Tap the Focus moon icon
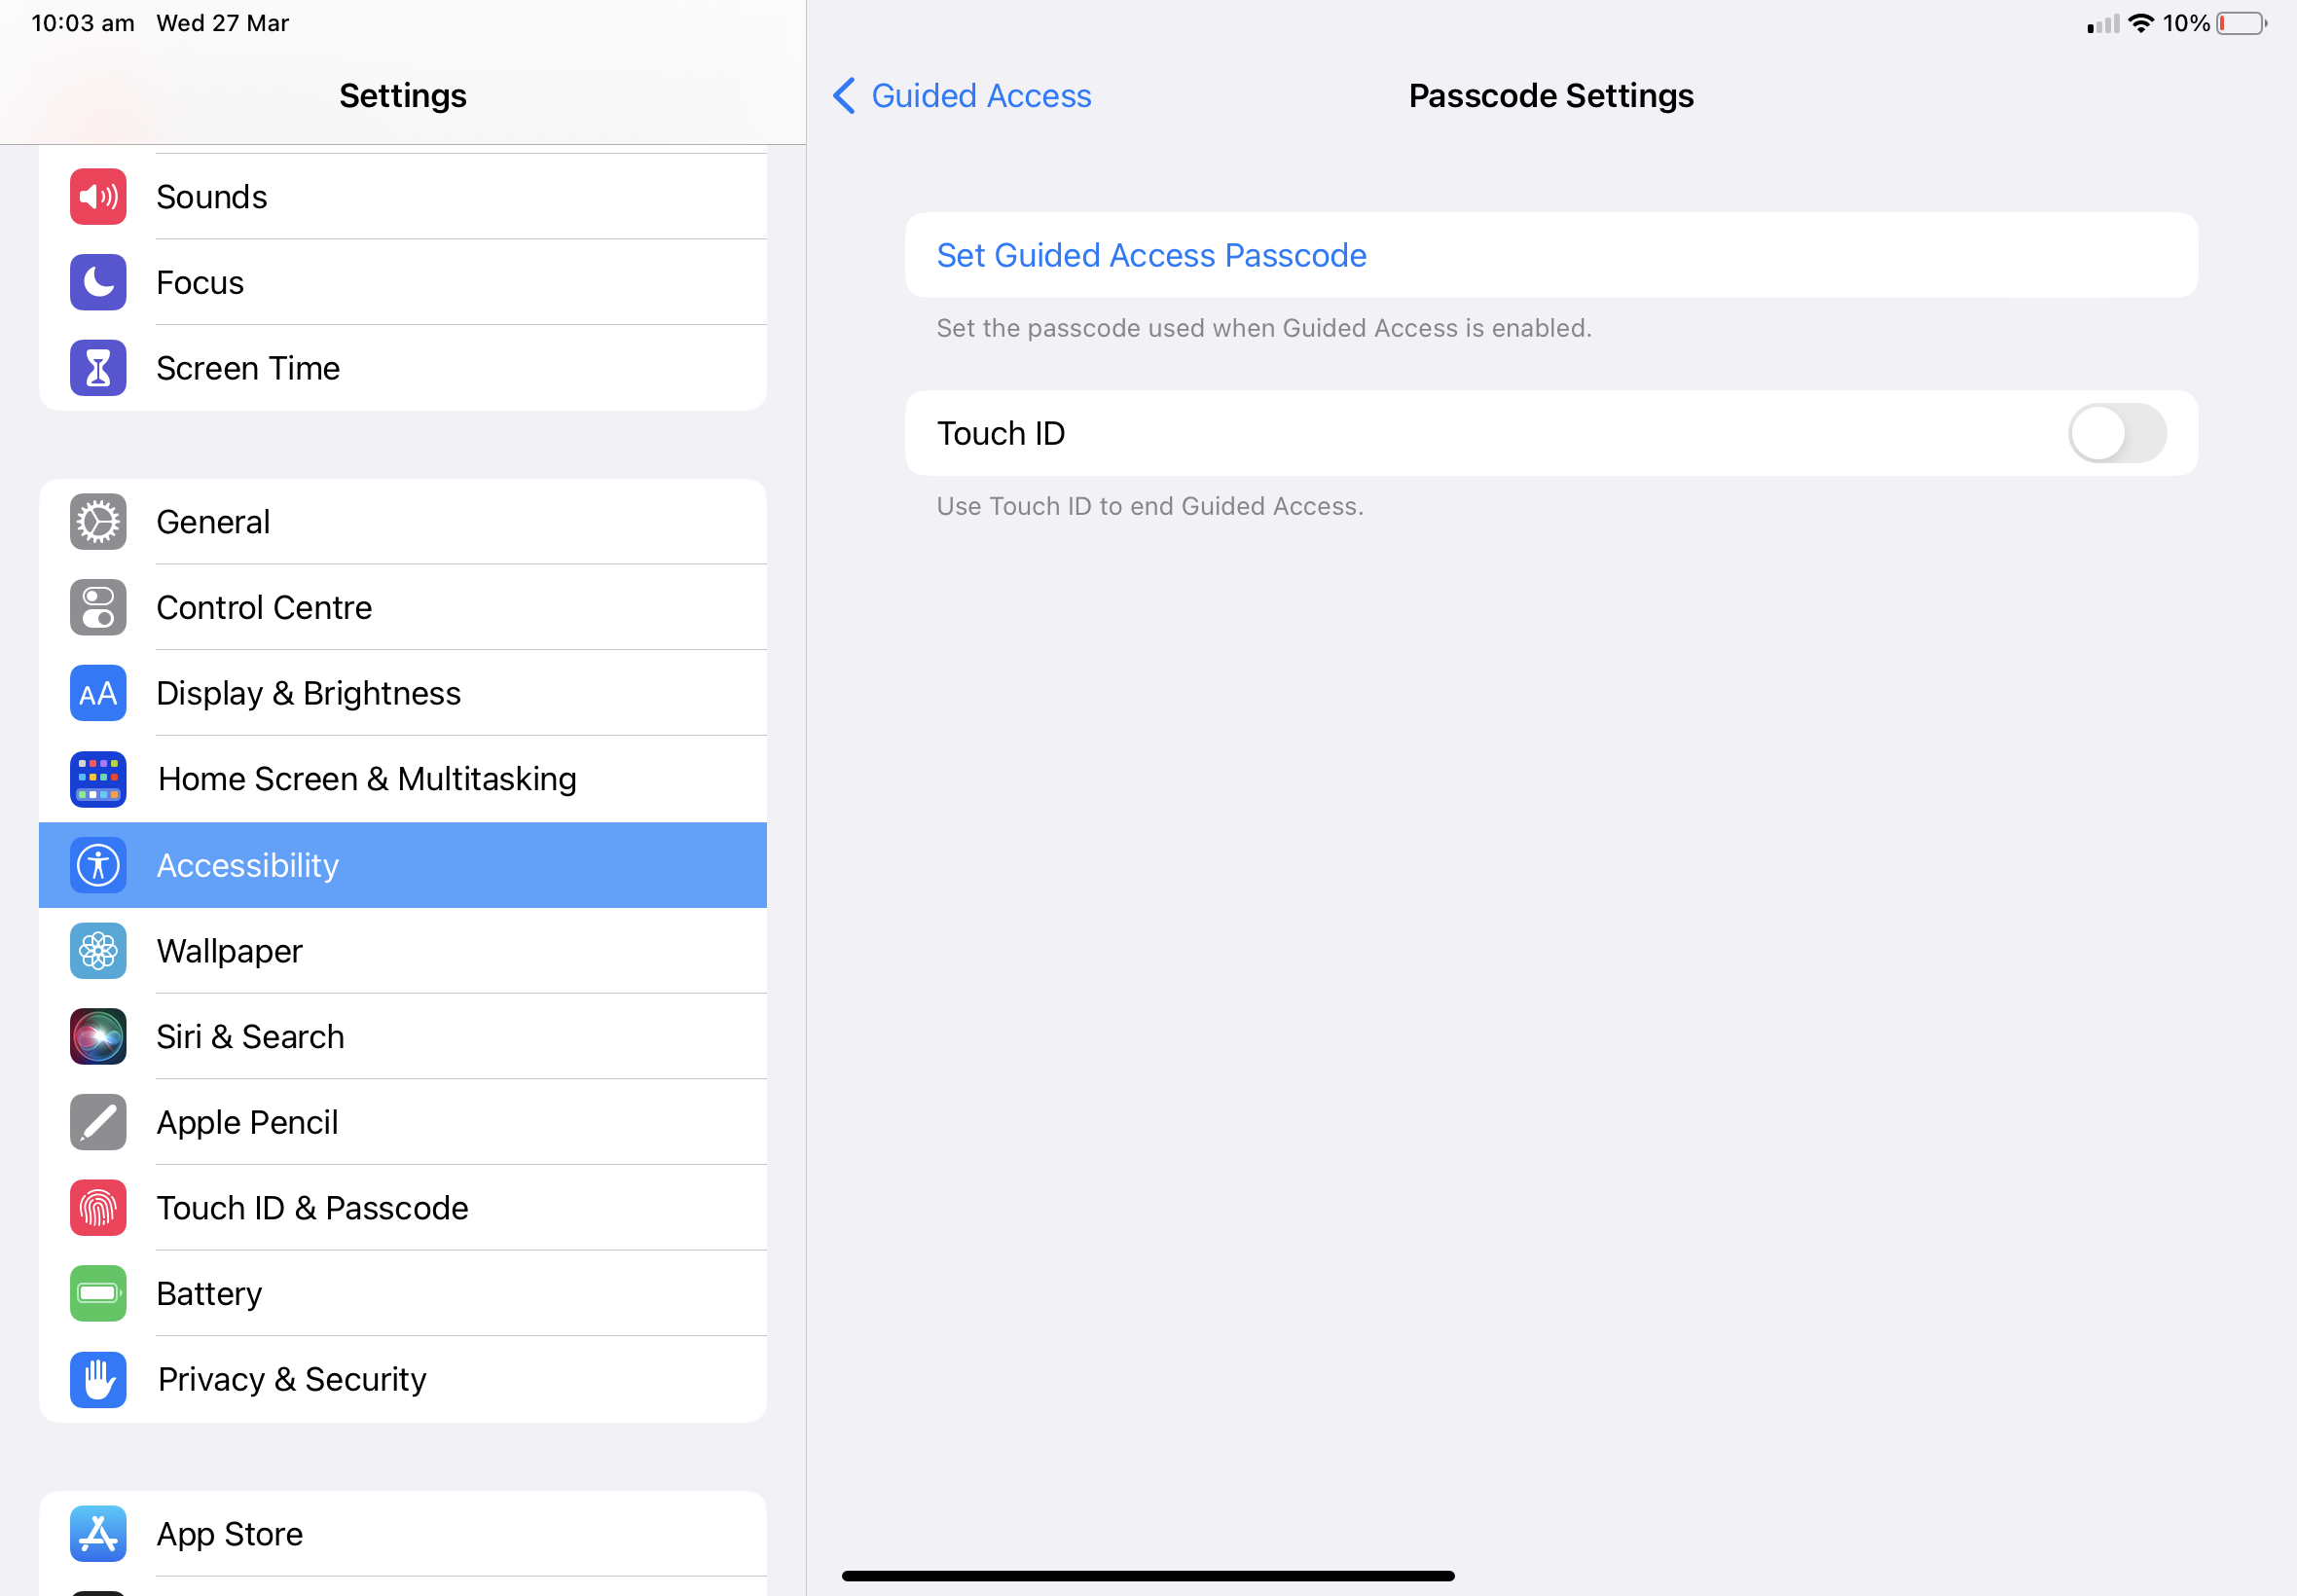The height and width of the screenshot is (1596, 2297). [98, 283]
